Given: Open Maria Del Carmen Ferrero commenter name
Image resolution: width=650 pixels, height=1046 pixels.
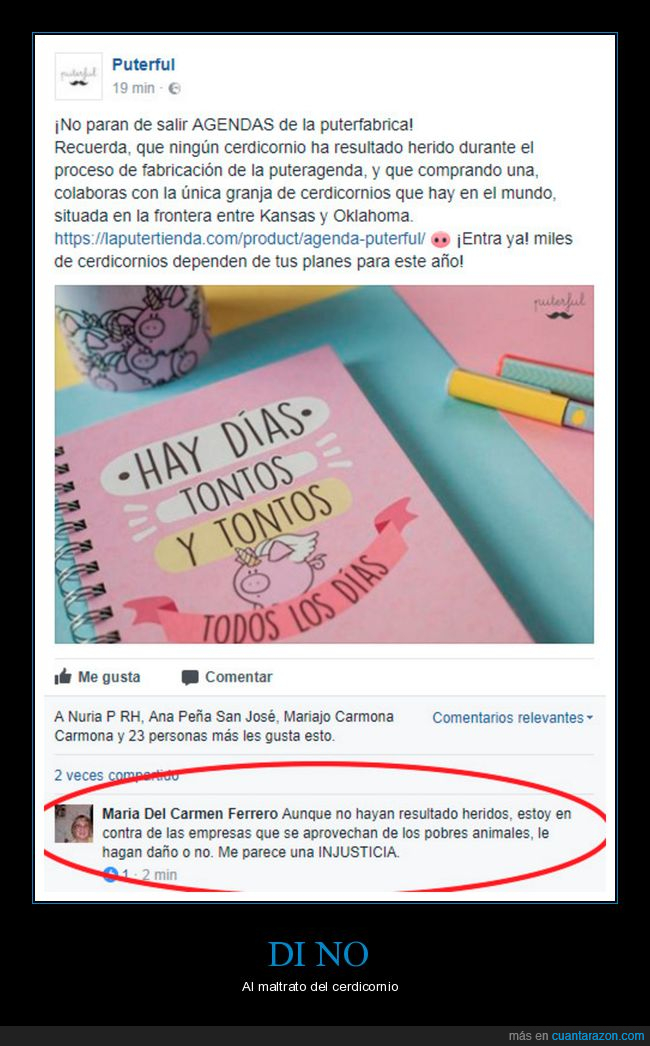Looking at the screenshot, I should [190, 814].
